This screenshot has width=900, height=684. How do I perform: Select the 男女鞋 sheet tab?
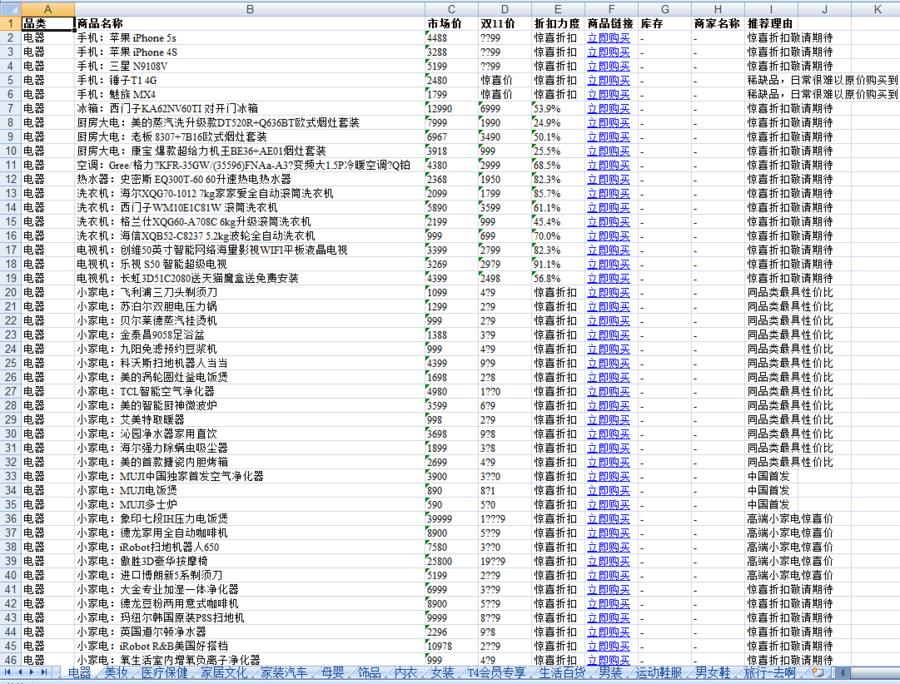tap(712, 672)
